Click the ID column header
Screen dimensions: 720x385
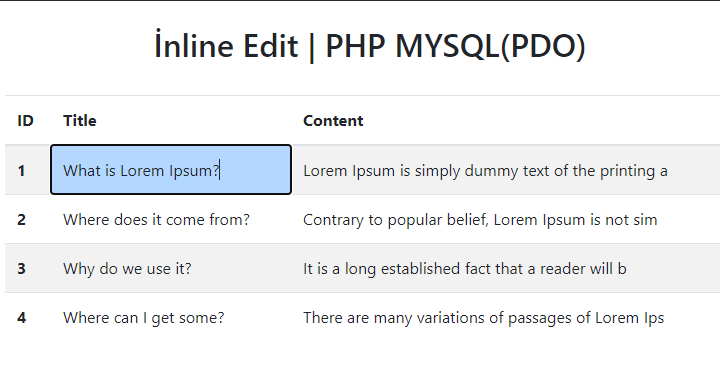(25, 121)
